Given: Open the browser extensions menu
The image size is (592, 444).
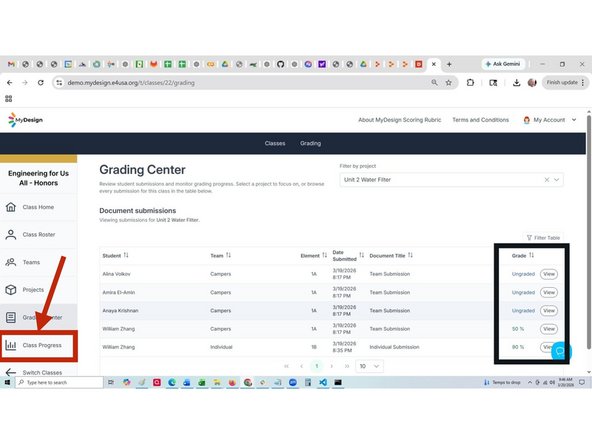Looking at the screenshot, I should (470, 83).
